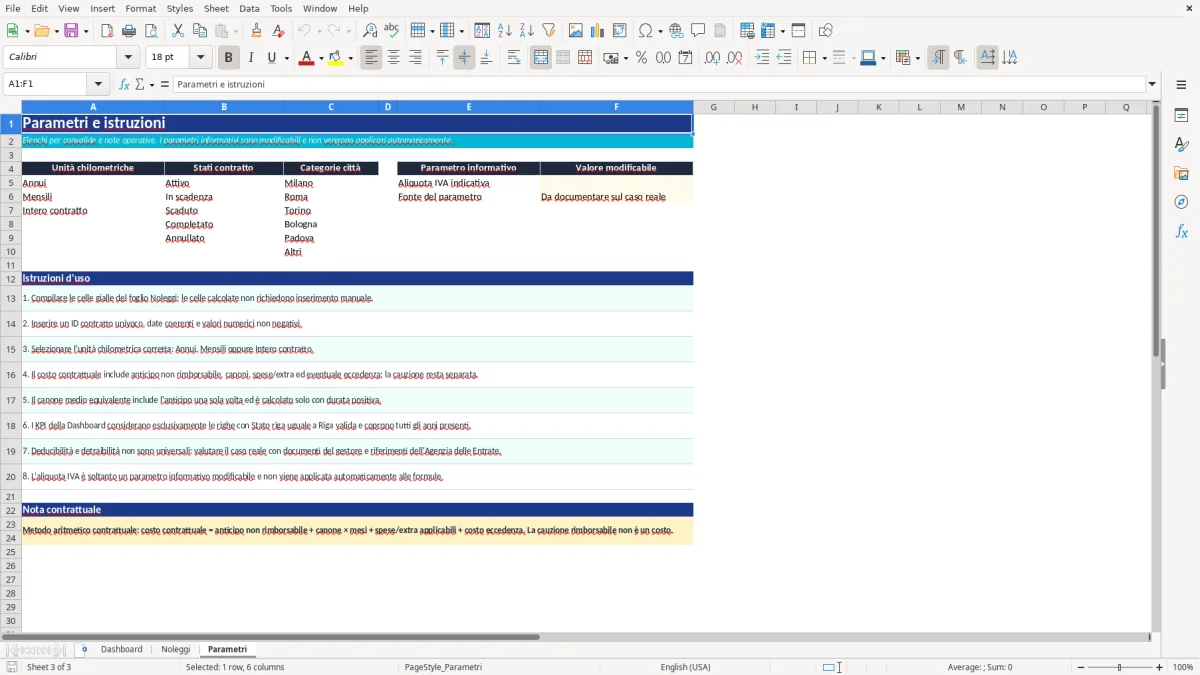Sort ascending A to Z
Image resolution: width=1200 pixels, height=675 pixels.
[x=505, y=31]
